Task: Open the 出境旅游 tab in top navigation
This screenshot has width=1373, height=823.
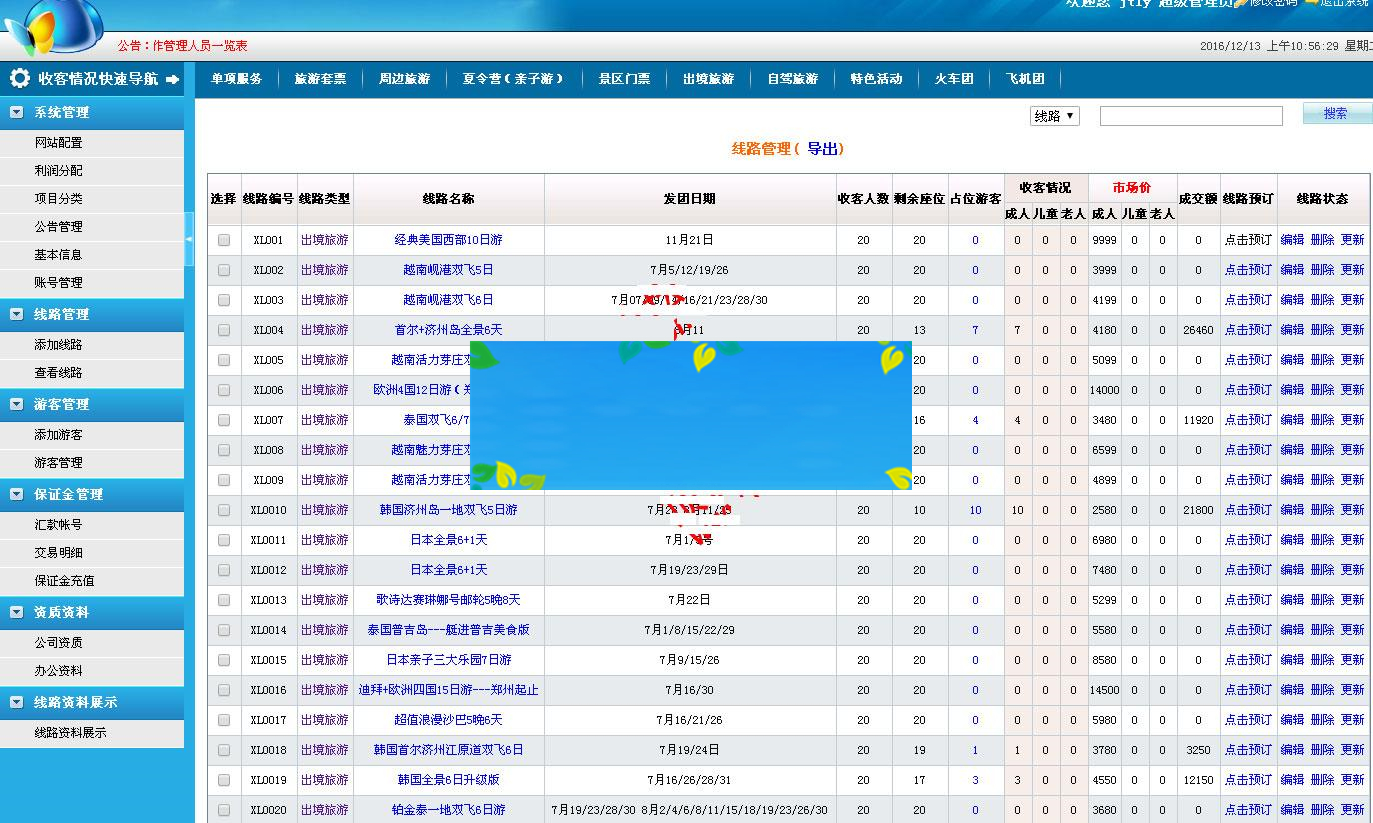Action: 708,79
